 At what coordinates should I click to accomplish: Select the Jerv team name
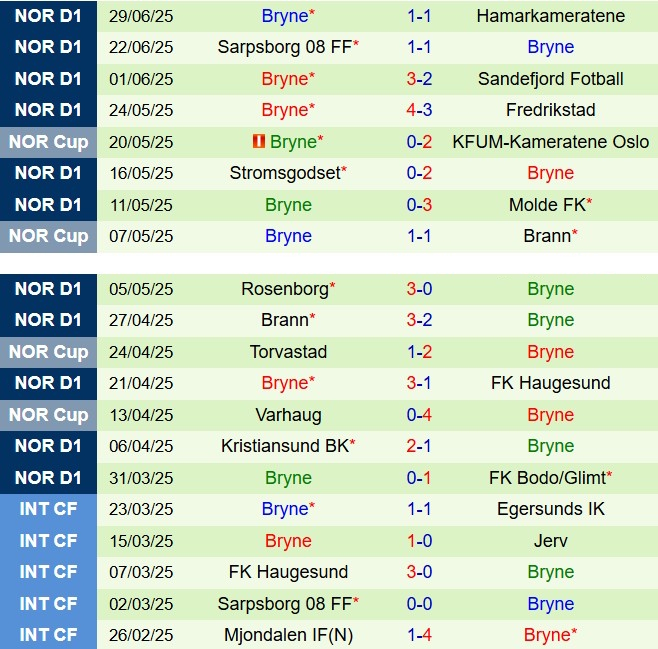(x=551, y=541)
